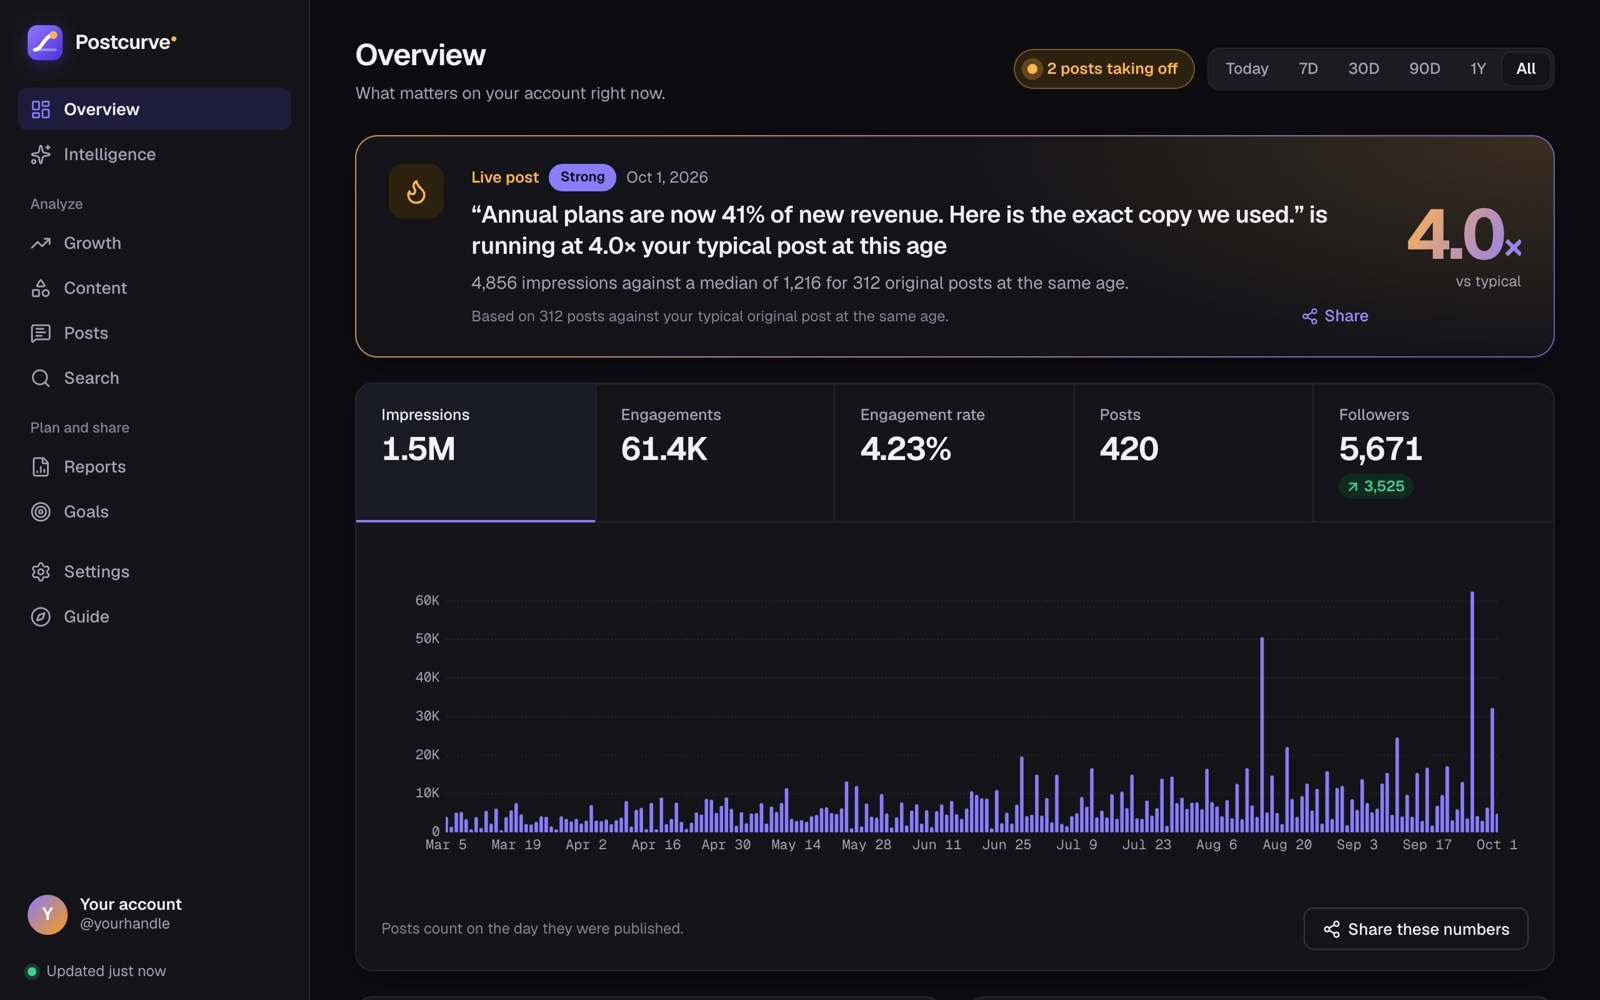Image resolution: width=1600 pixels, height=1000 pixels.
Task: Click the Posts message icon
Action: click(41, 333)
